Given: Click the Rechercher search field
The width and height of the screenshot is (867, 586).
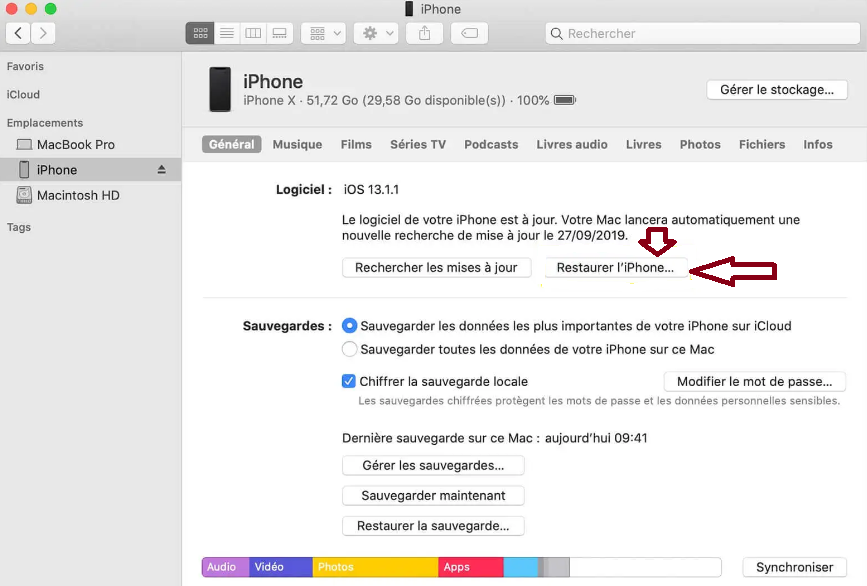Looking at the screenshot, I should (700, 33).
